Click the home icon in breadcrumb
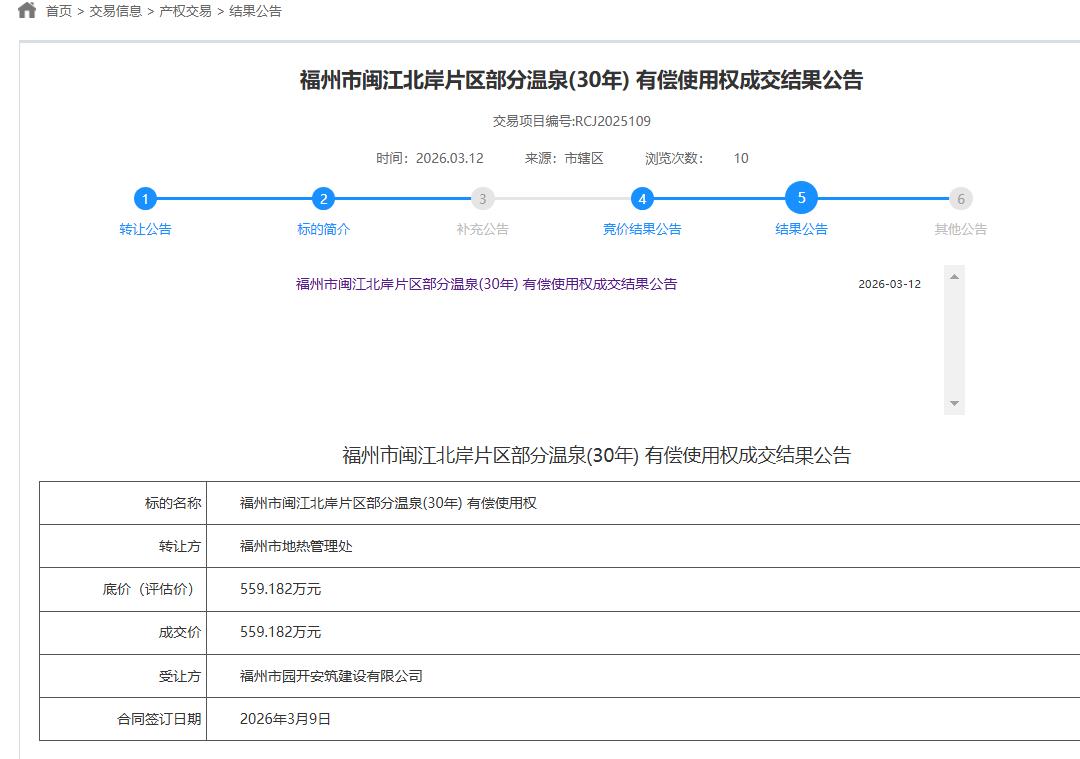This screenshot has height=759, width=1080. (x=27, y=11)
